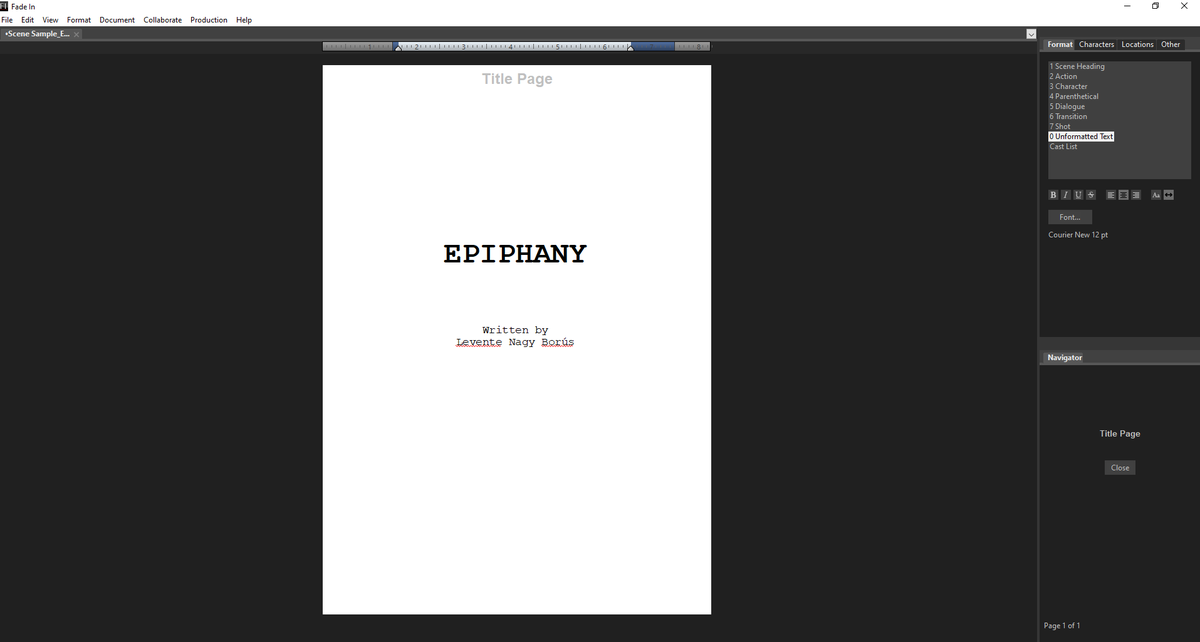The width and height of the screenshot is (1200, 642).
Task: Toggle underline formatting
Action: click(x=1078, y=194)
